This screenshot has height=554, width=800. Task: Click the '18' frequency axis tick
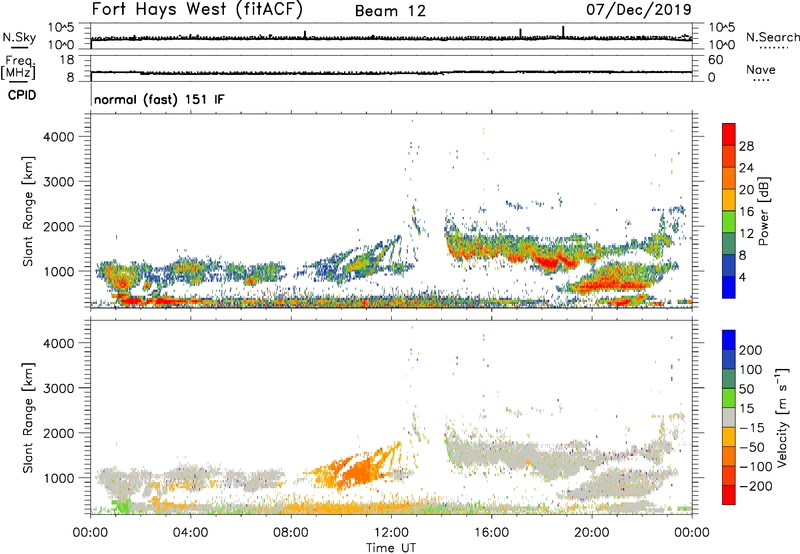67,60
